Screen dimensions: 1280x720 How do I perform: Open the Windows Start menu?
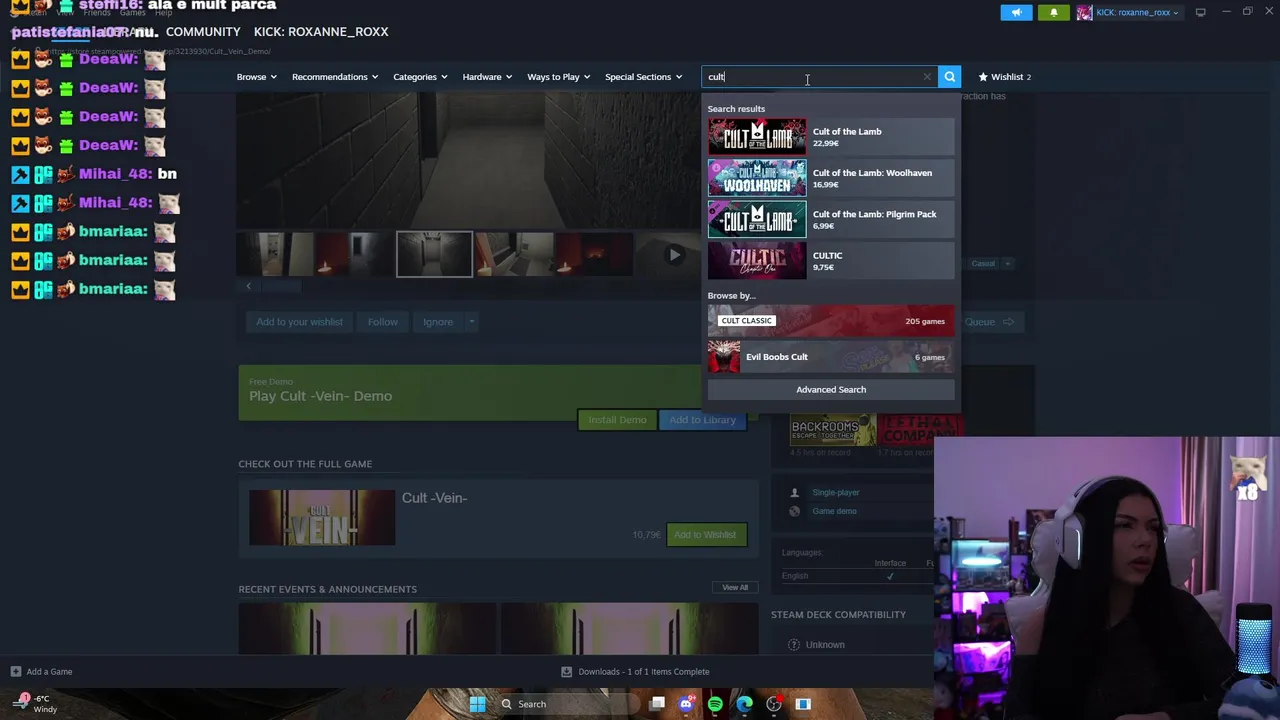point(477,704)
